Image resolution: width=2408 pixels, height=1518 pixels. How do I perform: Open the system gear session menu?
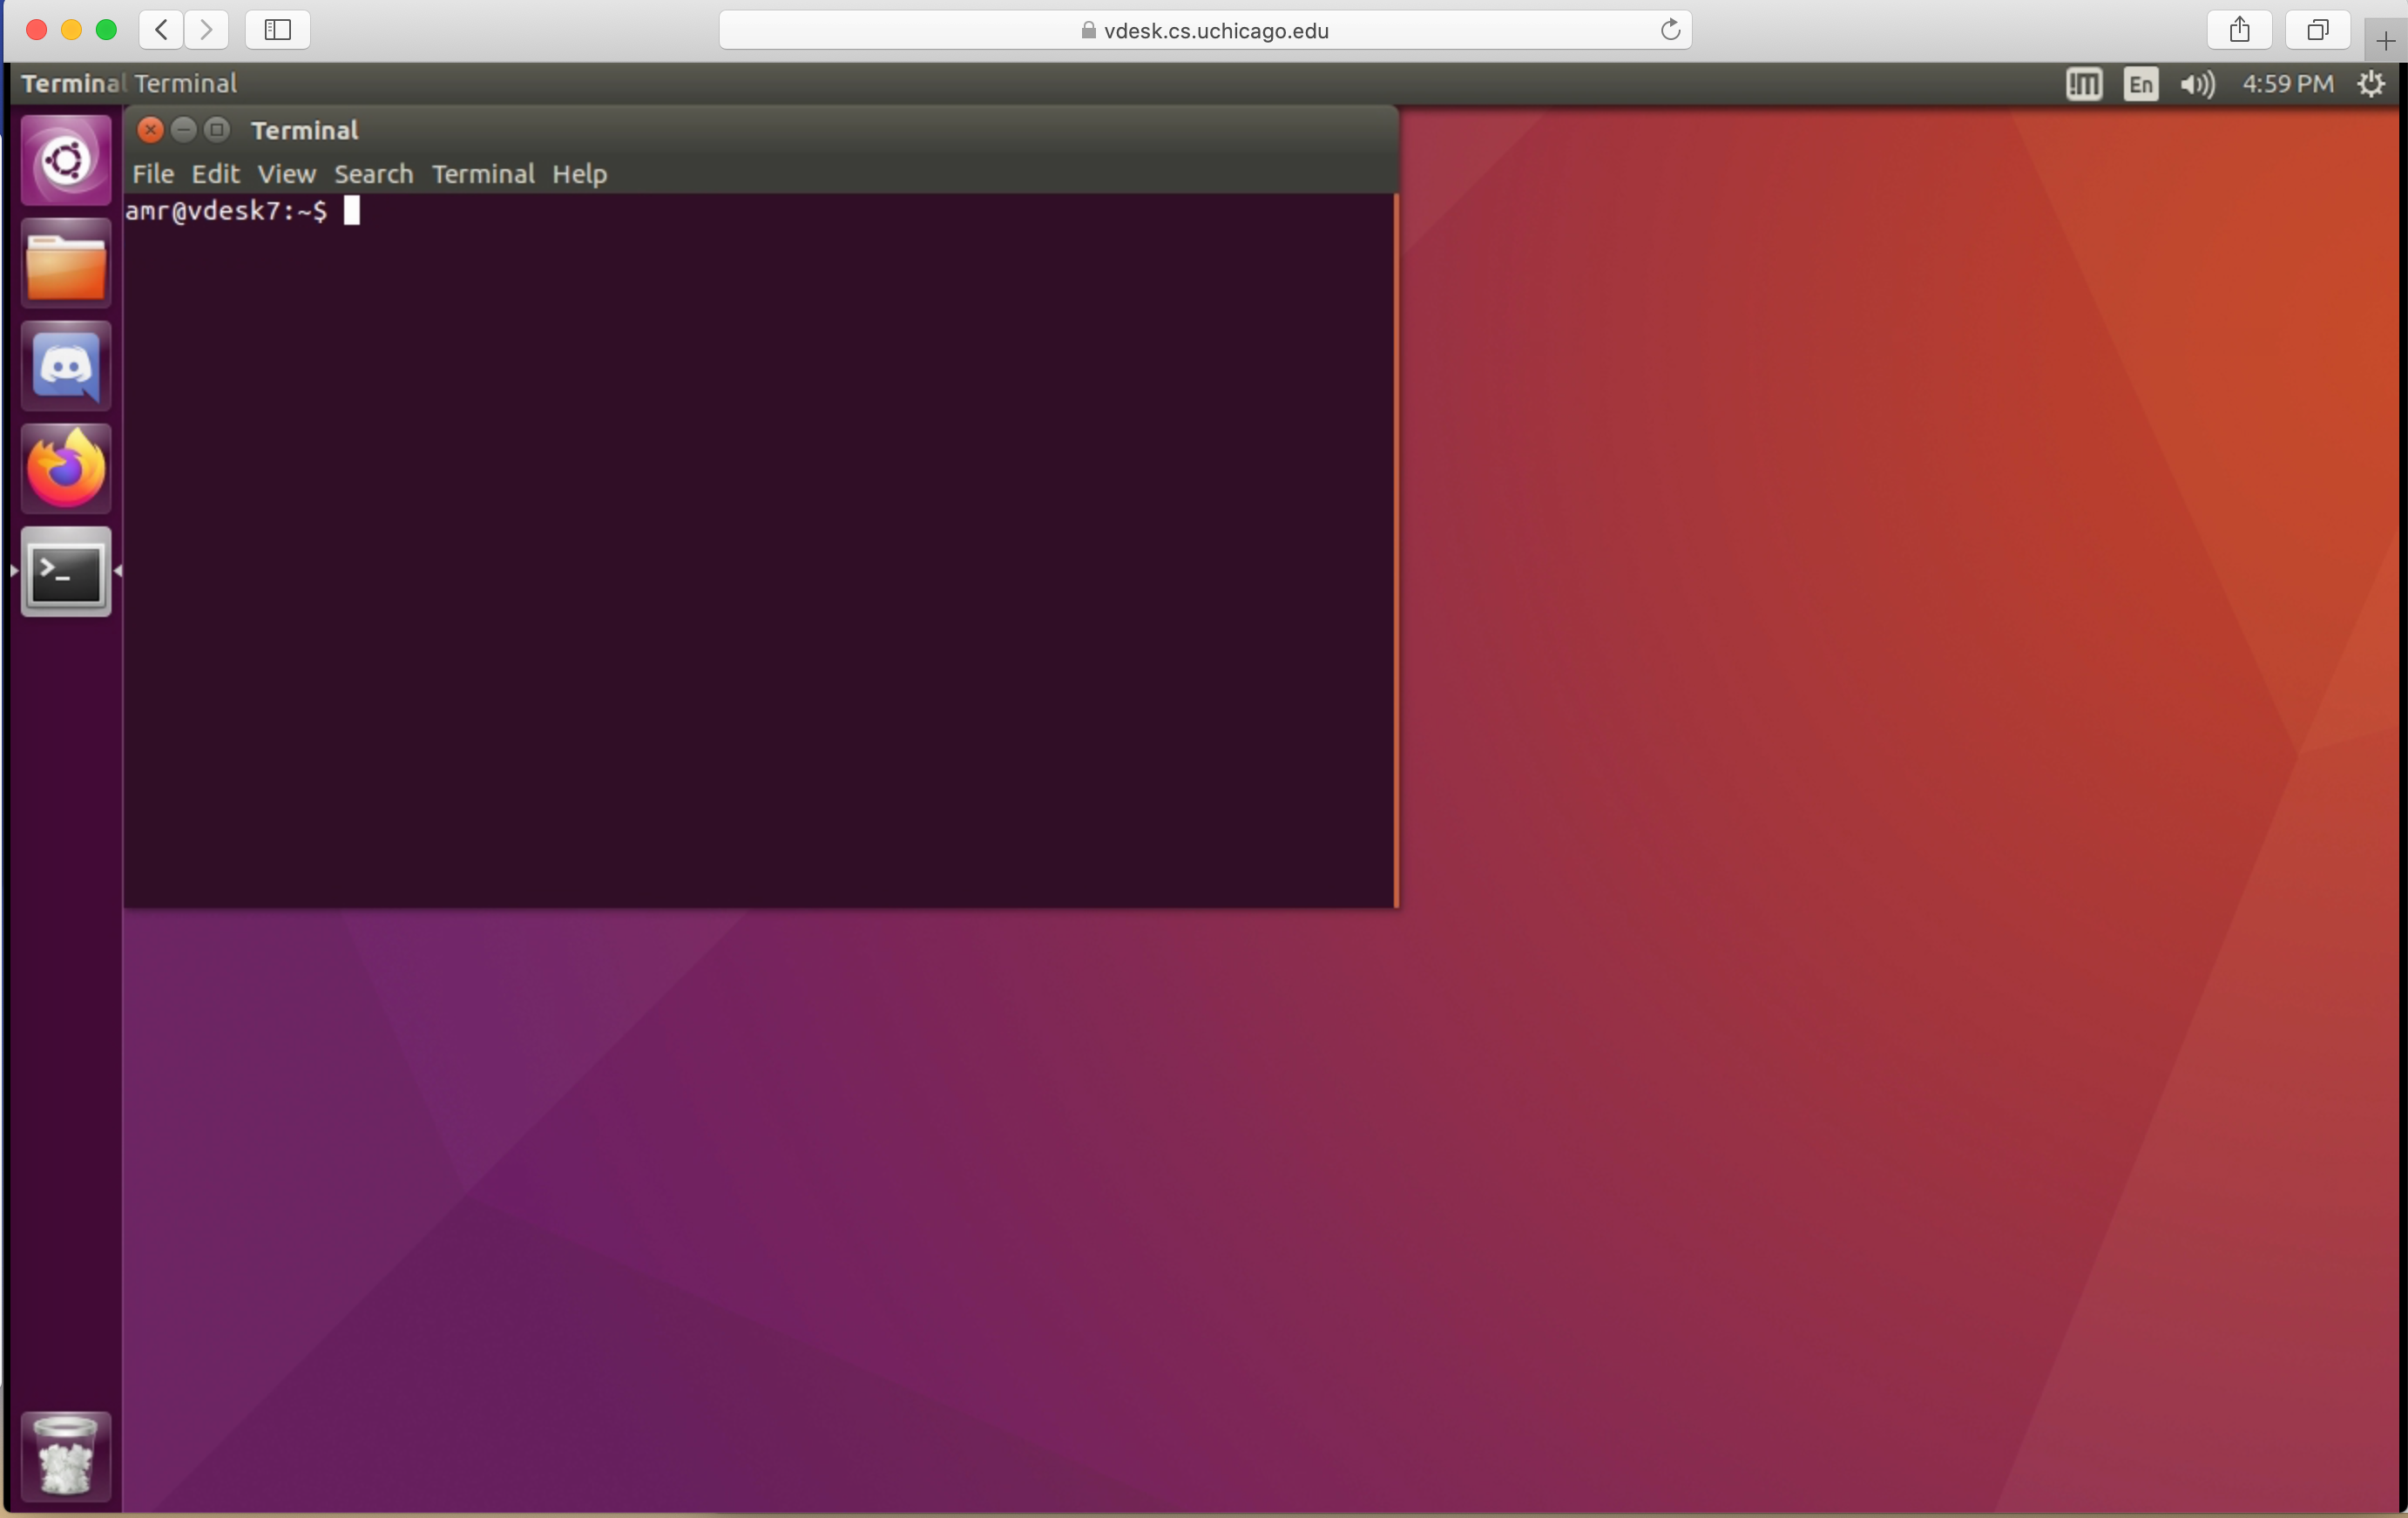pos(2371,84)
